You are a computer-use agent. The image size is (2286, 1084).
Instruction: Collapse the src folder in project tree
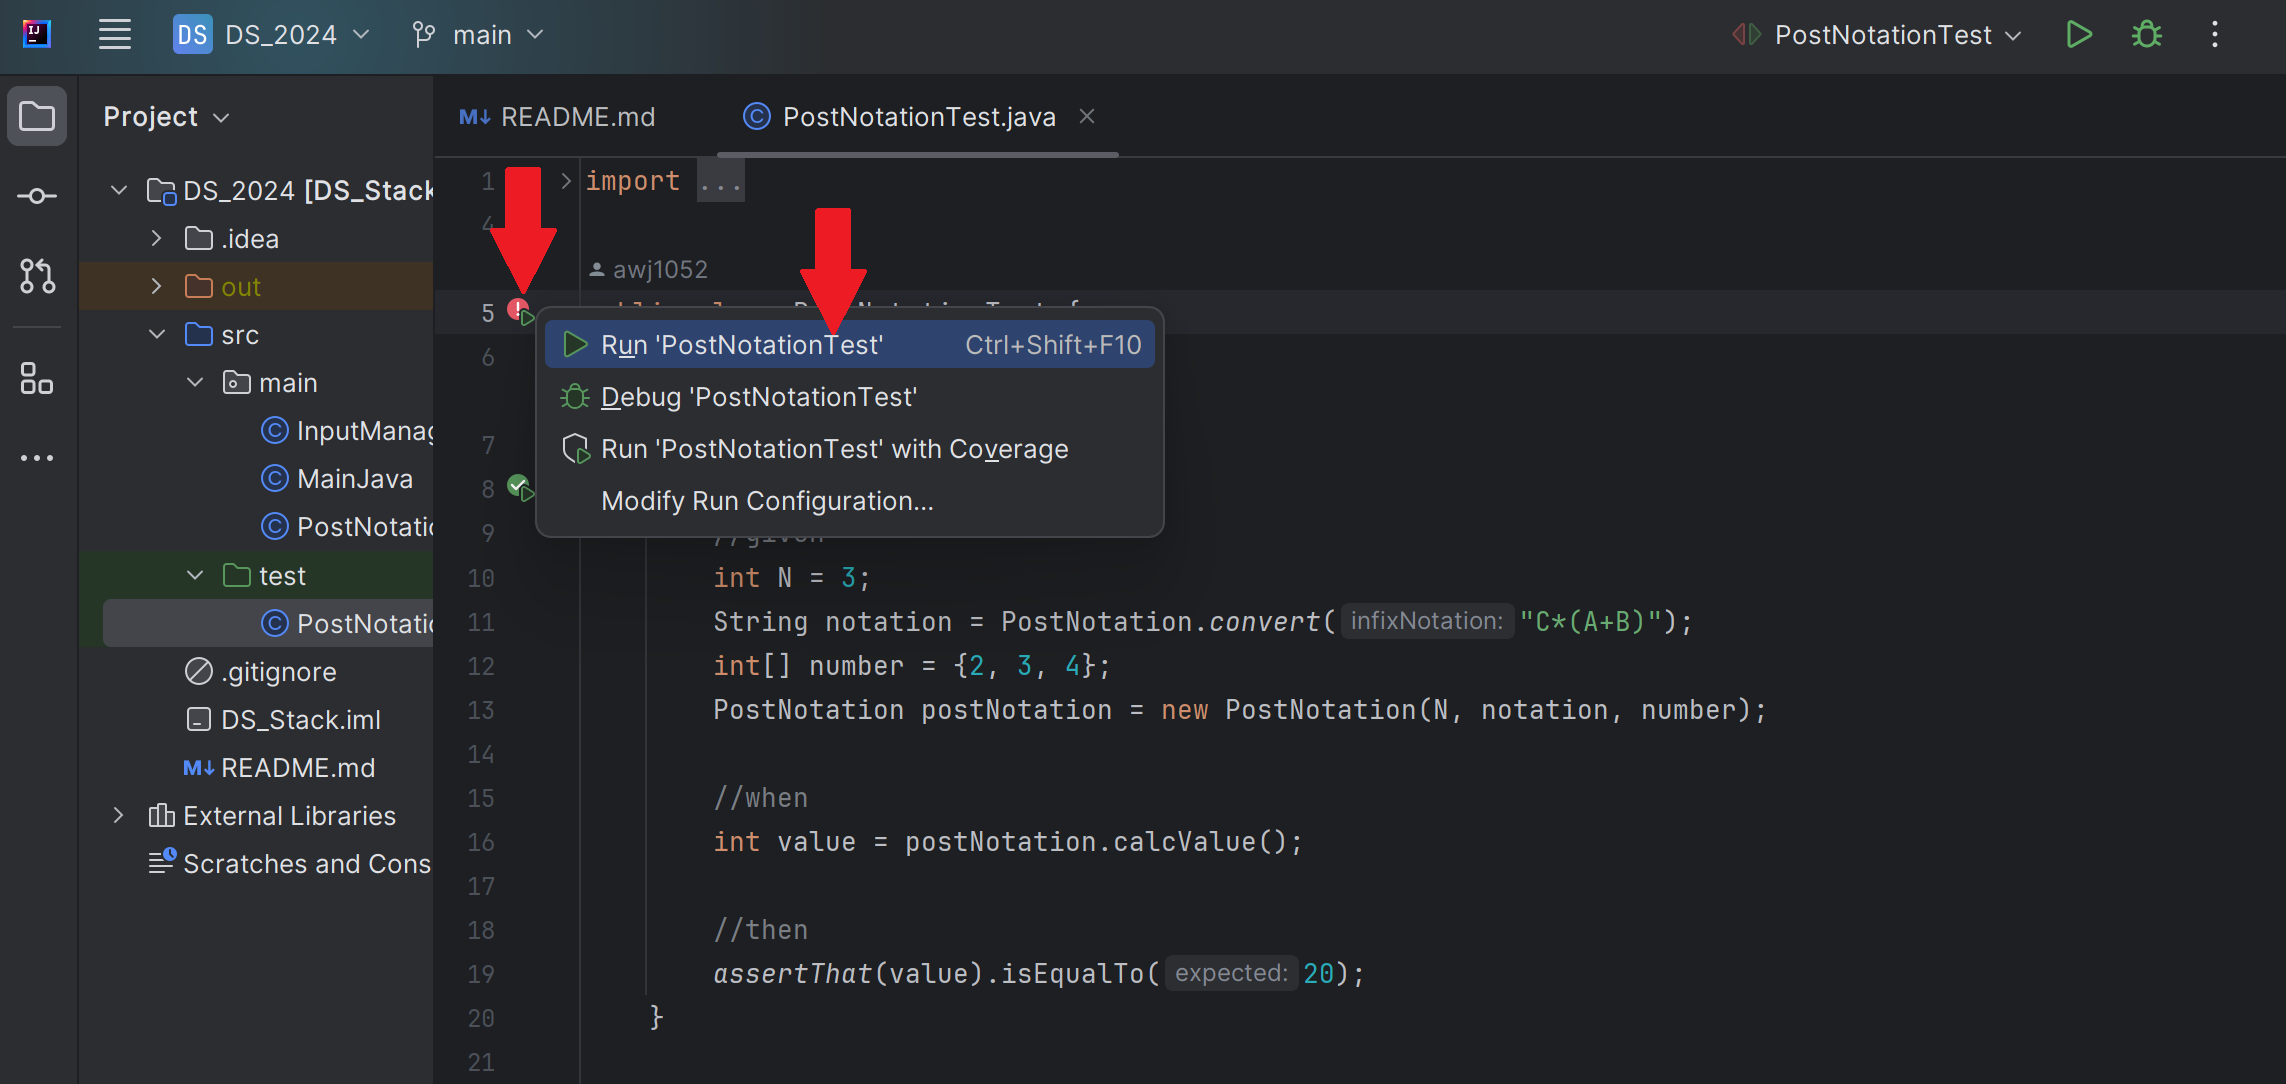tap(157, 335)
